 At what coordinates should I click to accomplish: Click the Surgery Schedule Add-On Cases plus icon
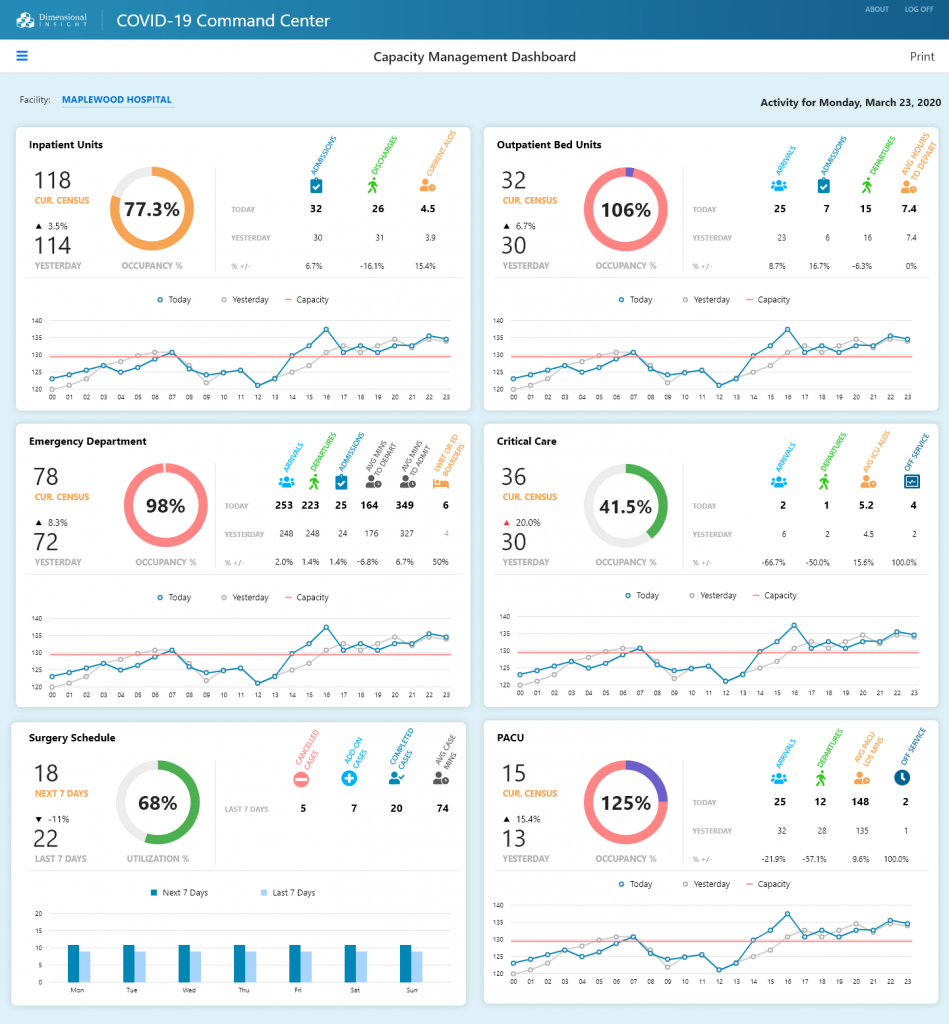pyautogui.click(x=349, y=778)
